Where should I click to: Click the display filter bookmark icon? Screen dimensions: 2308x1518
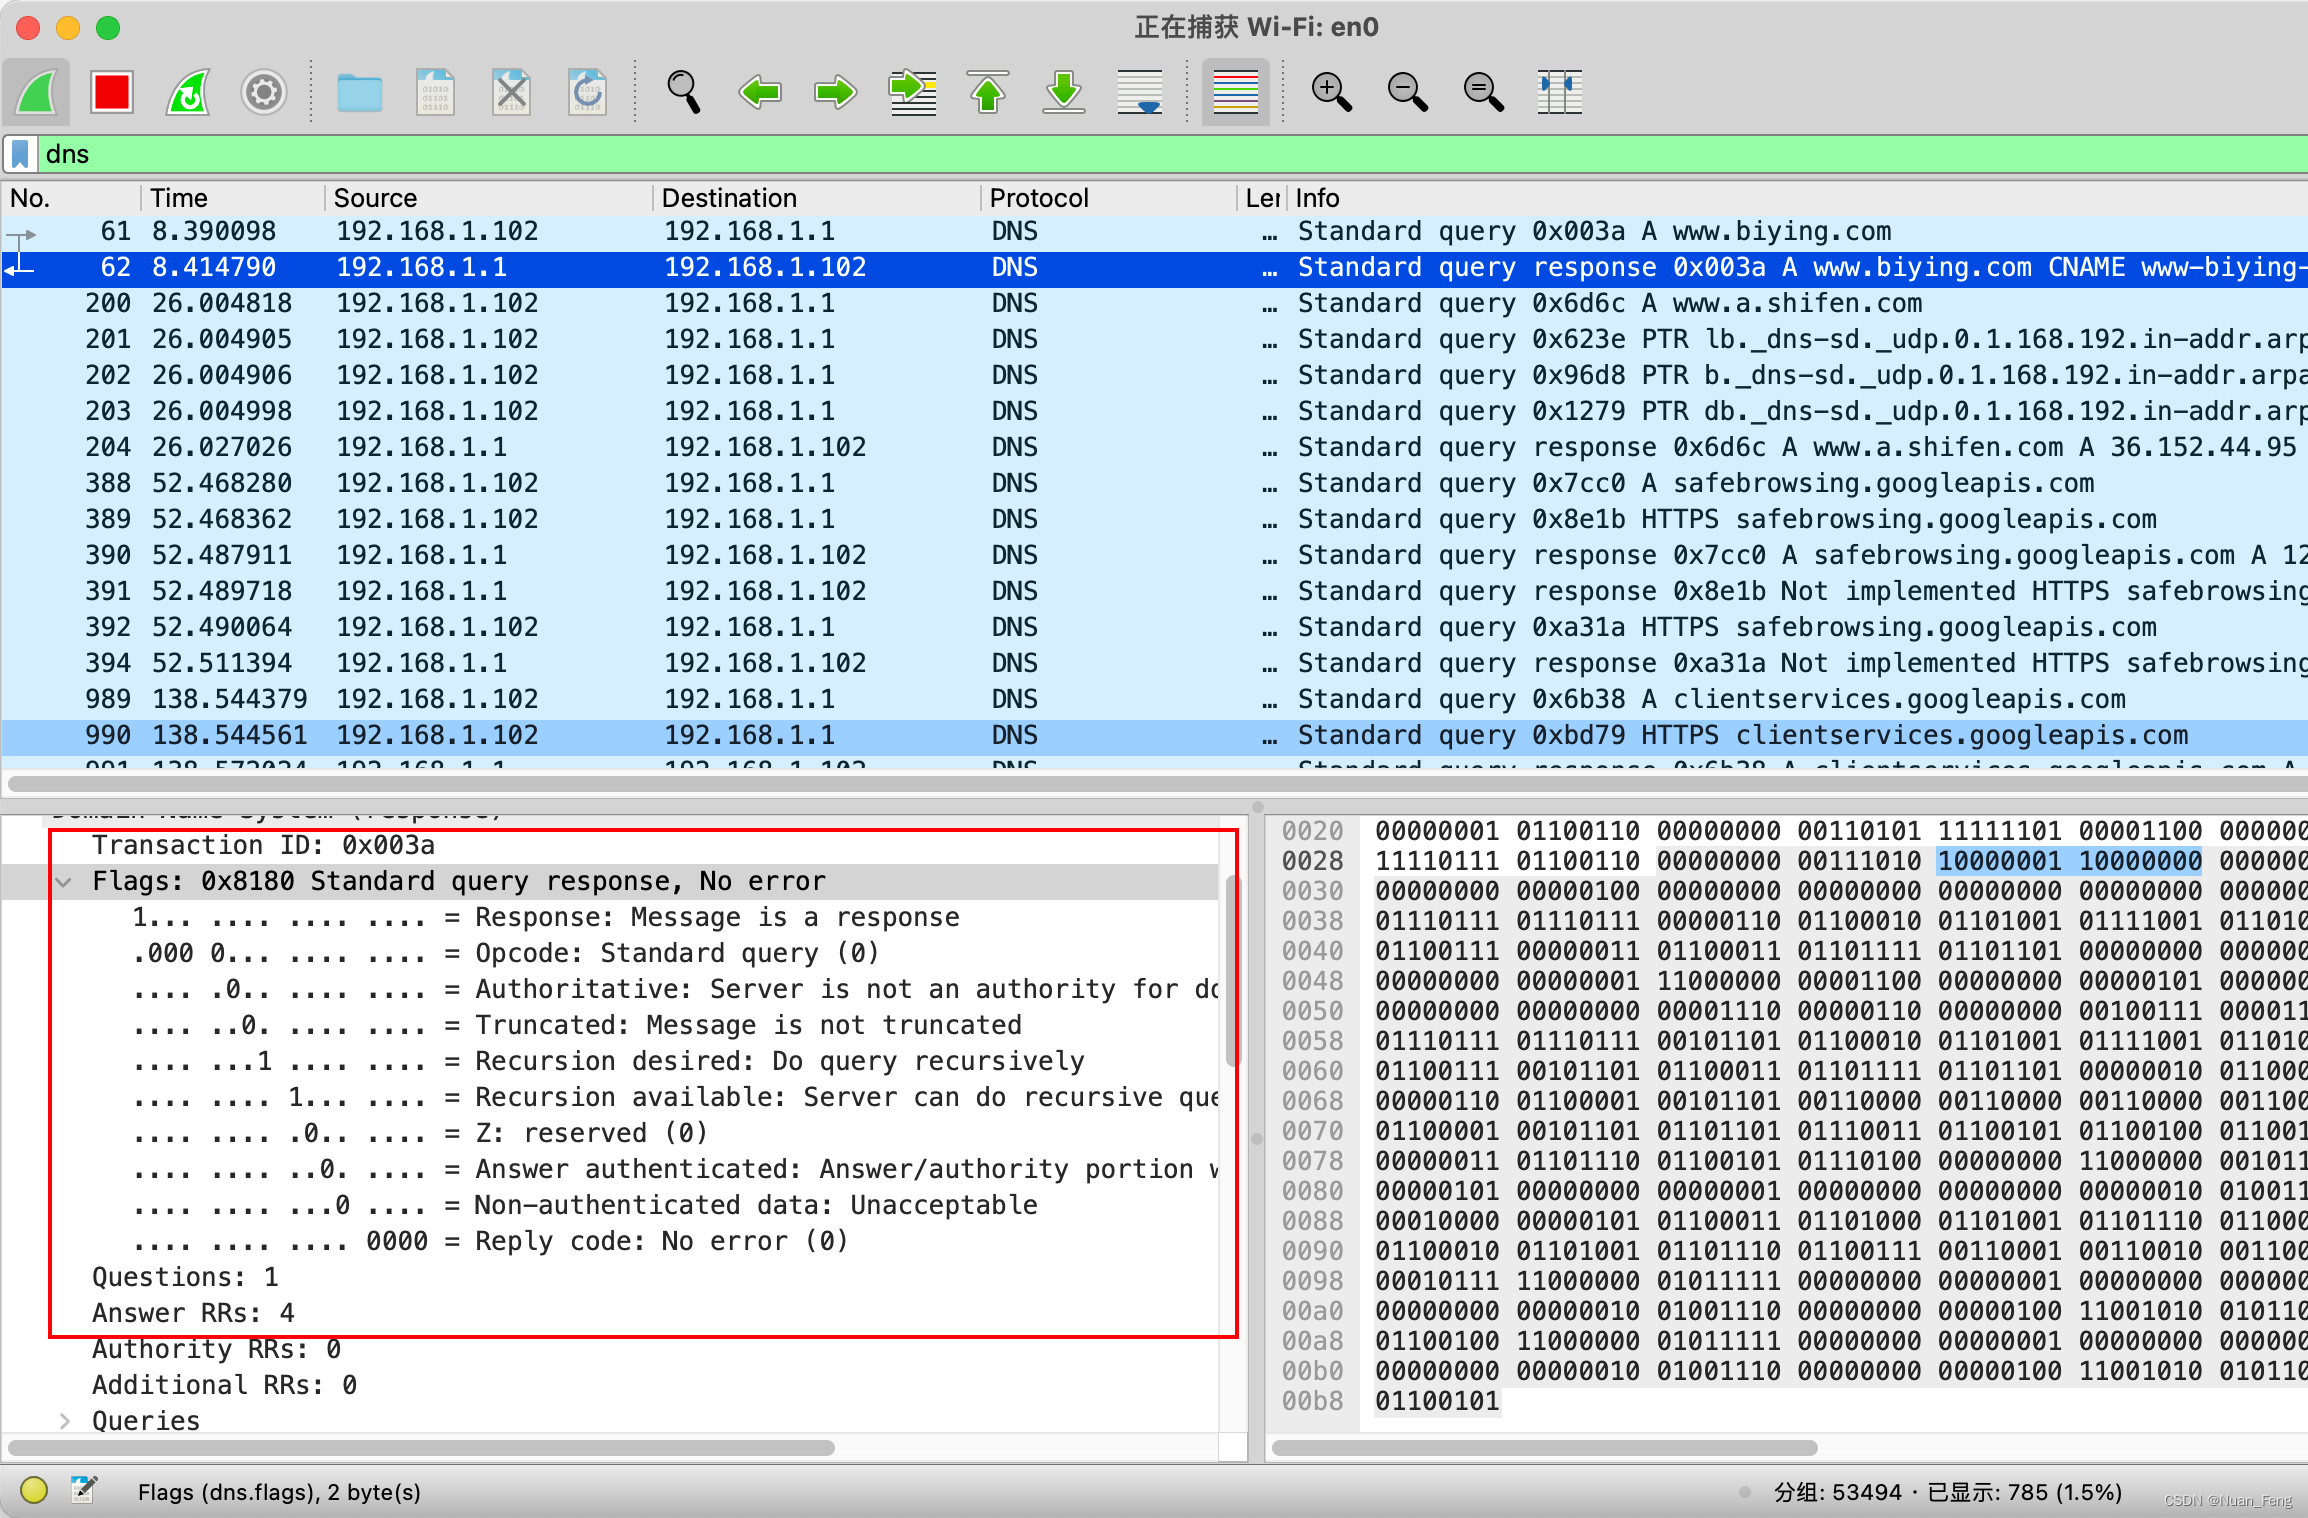tap(20, 154)
